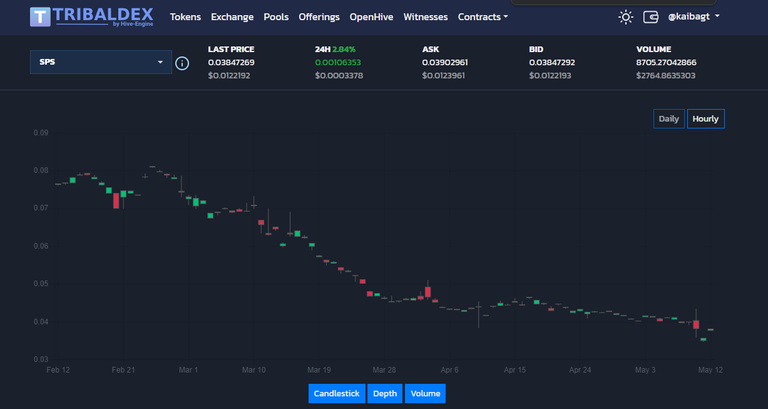The height and width of the screenshot is (409, 768).
Task: Switch chart to Daily view
Action: (669, 119)
